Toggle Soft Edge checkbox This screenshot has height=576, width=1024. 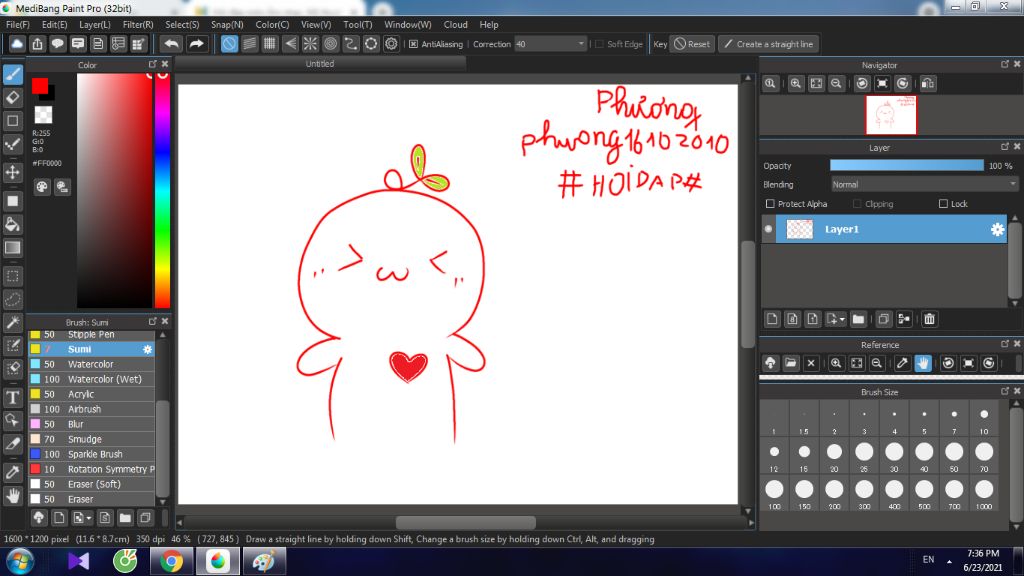tap(600, 44)
